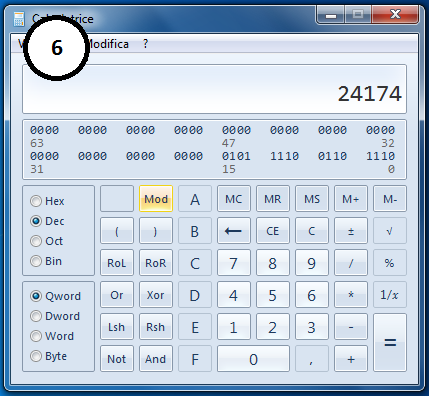Click bit group 0101 in binary display

tap(236, 156)
